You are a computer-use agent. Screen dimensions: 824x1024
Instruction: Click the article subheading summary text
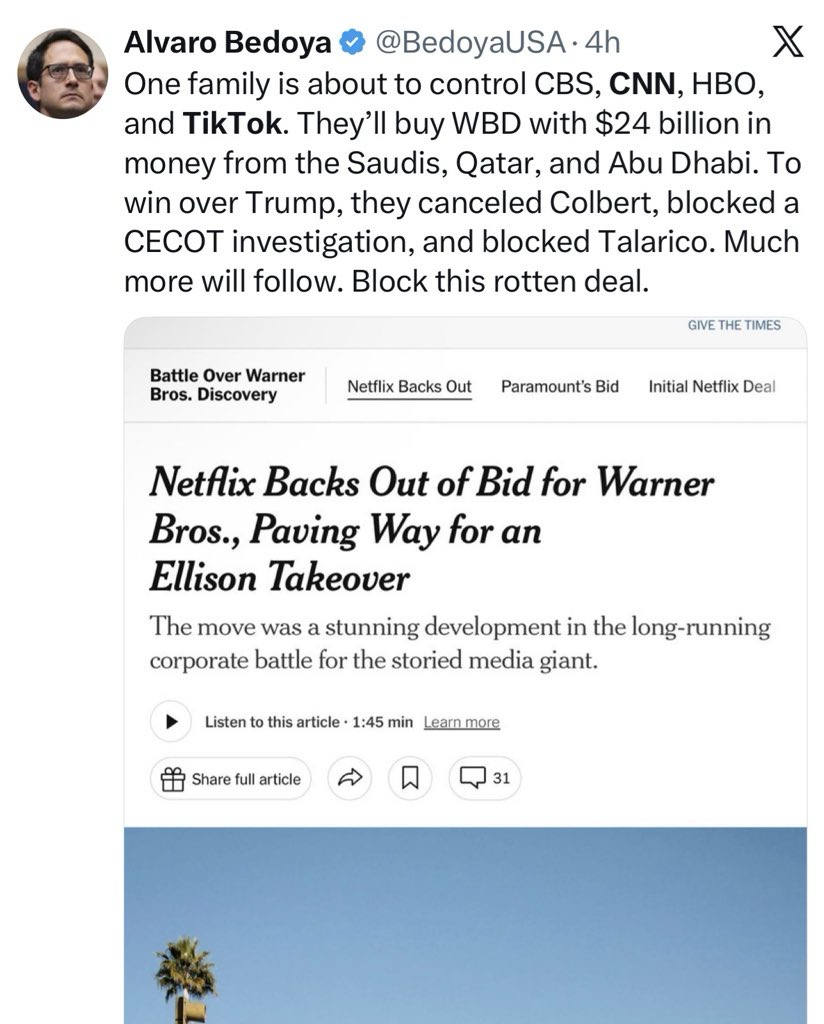point(460,645)
